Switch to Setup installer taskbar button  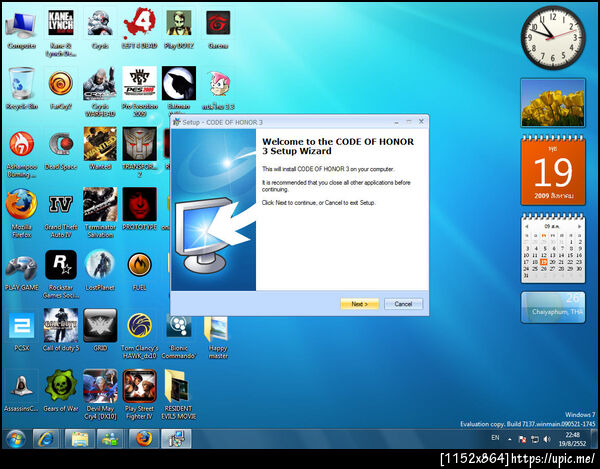[176, 439]
